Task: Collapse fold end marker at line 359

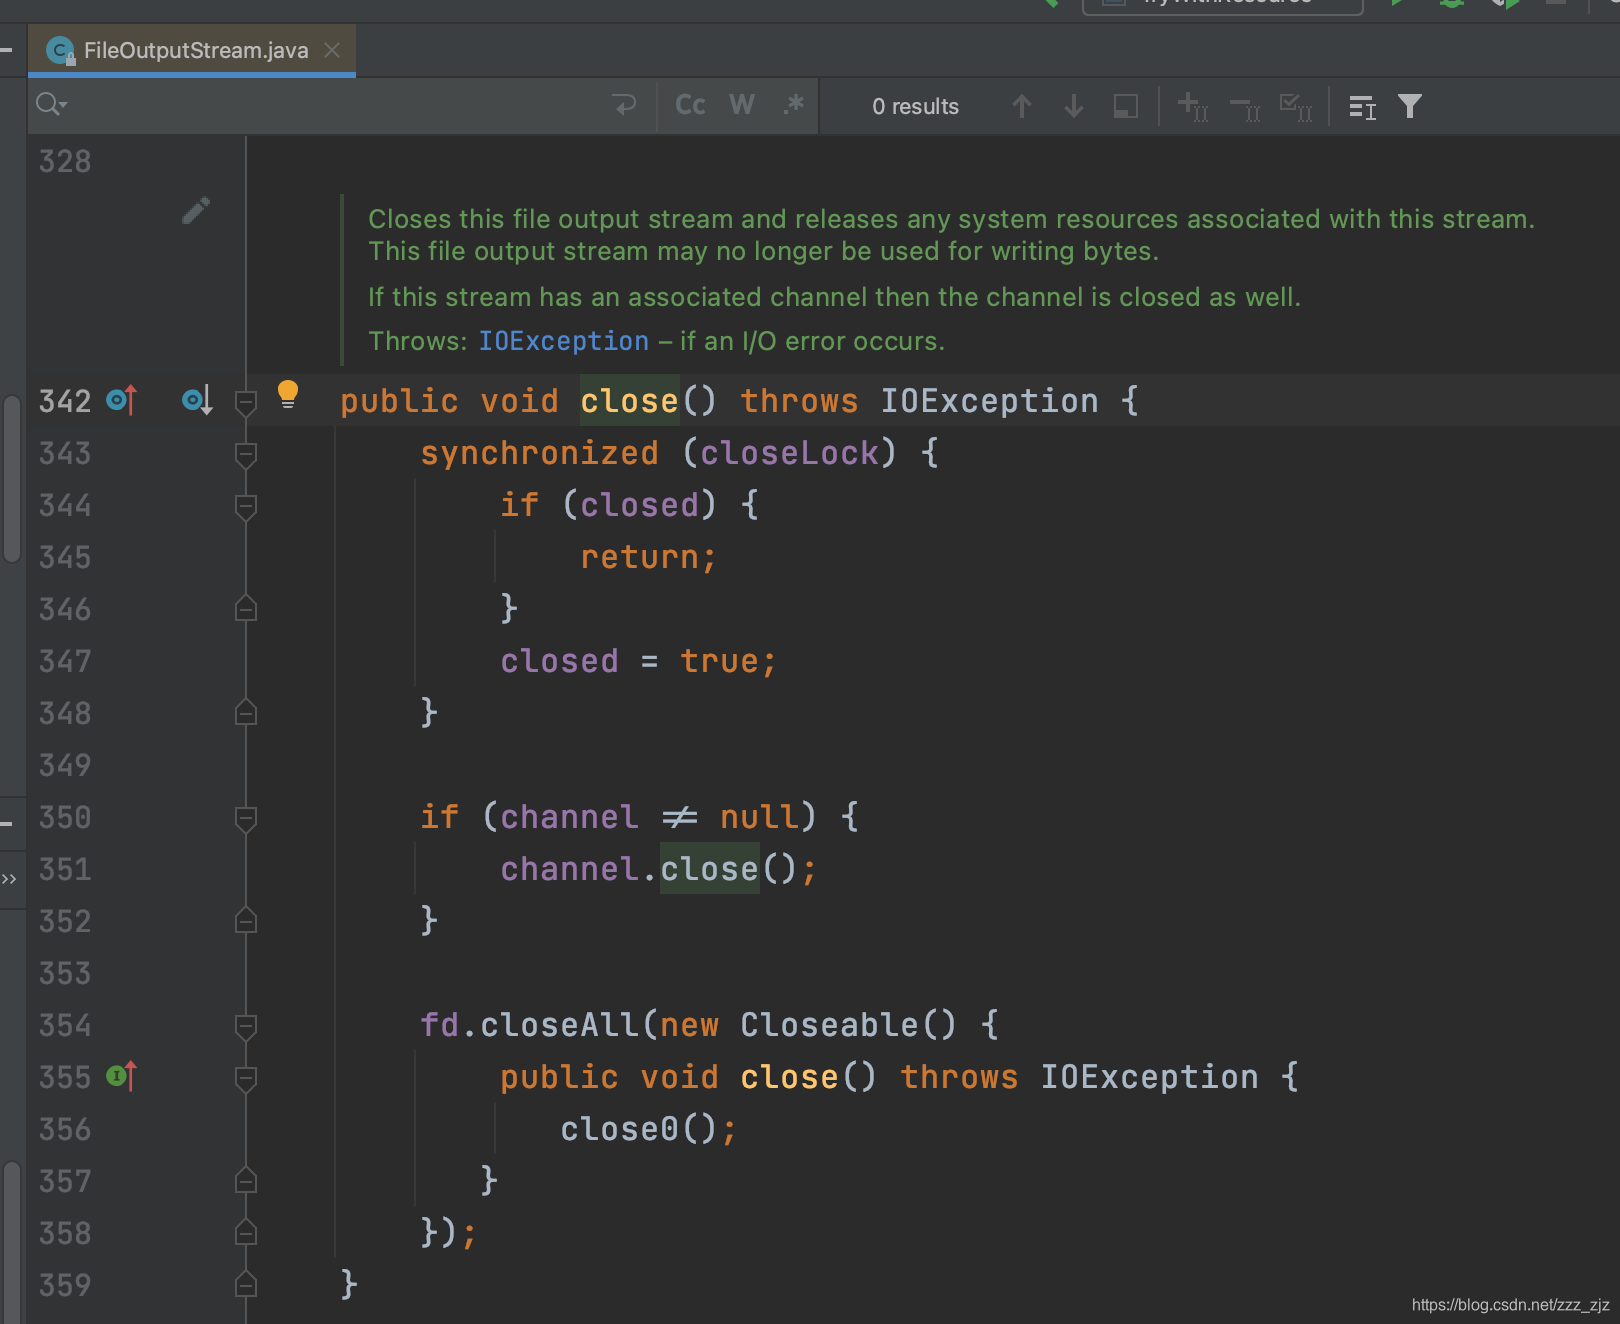Action: [246, 1285]
